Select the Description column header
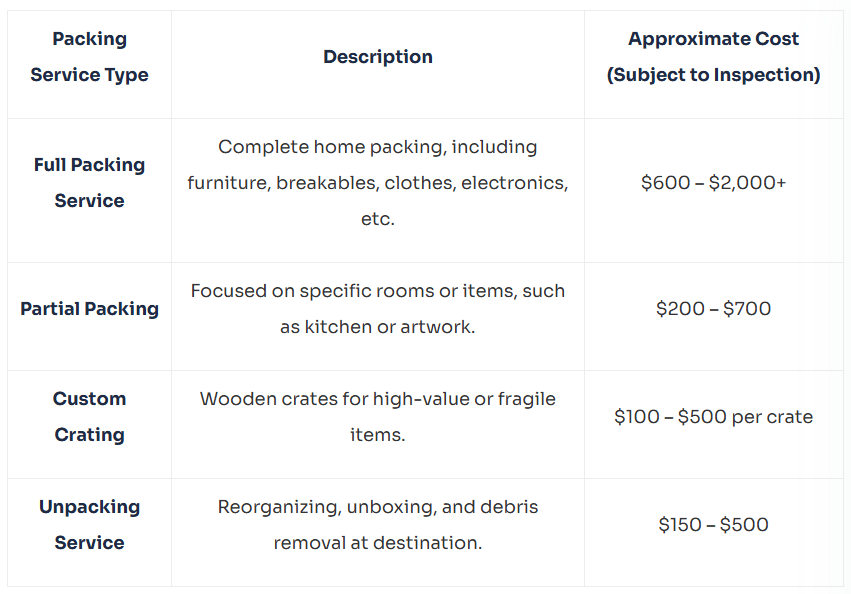 tap(378, 57)
